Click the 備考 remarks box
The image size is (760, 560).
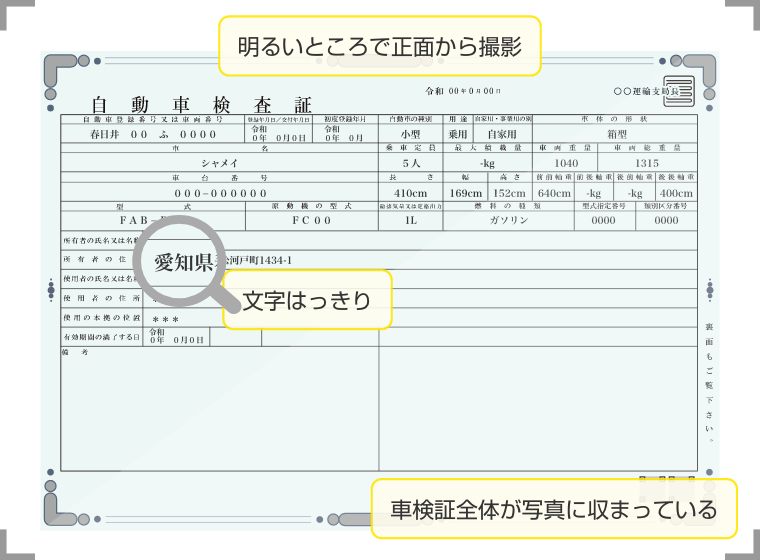tap(218, 410)
